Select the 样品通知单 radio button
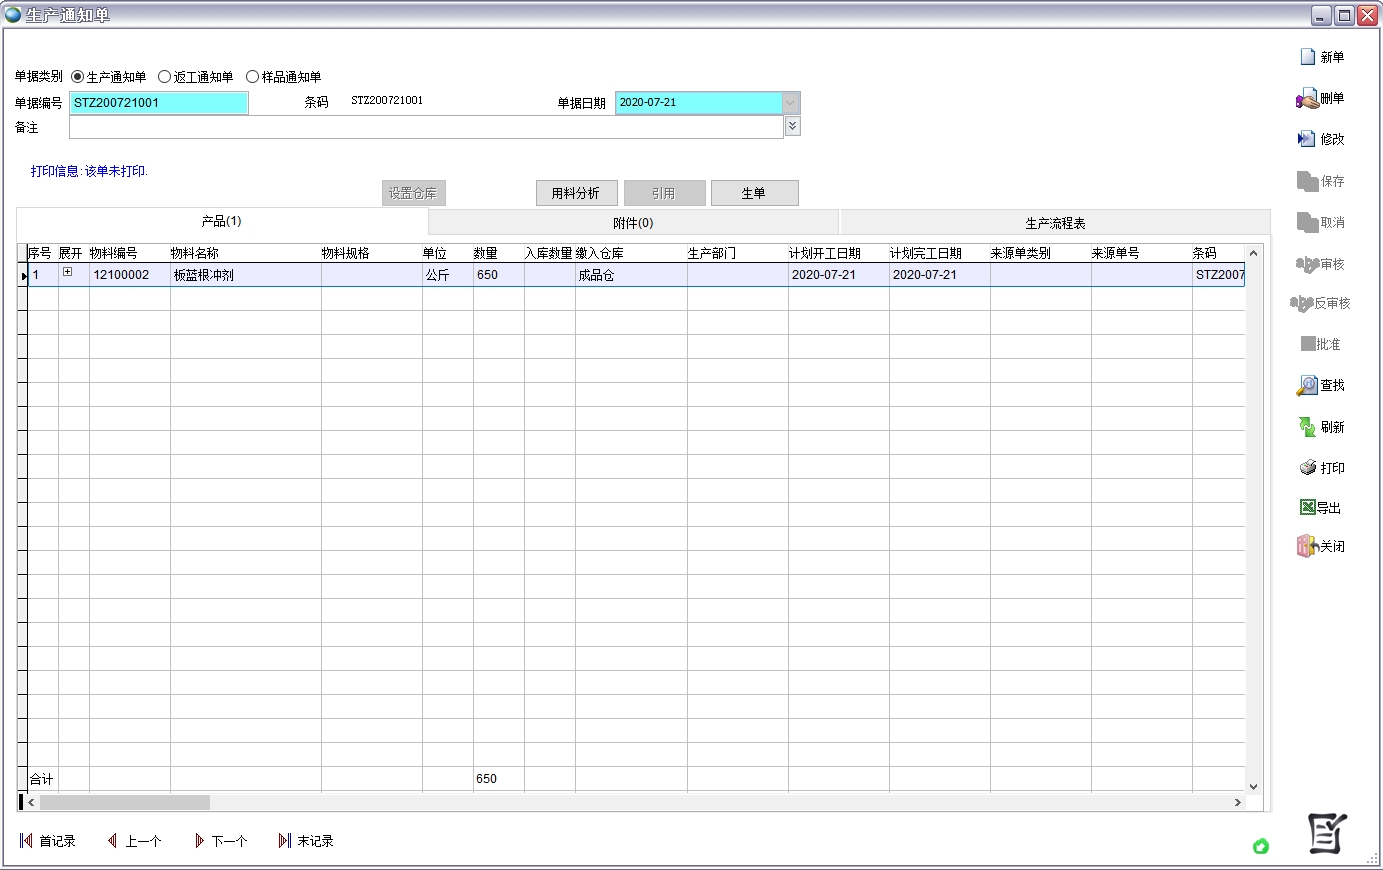The image size is (1383, 870). (253, 77)
